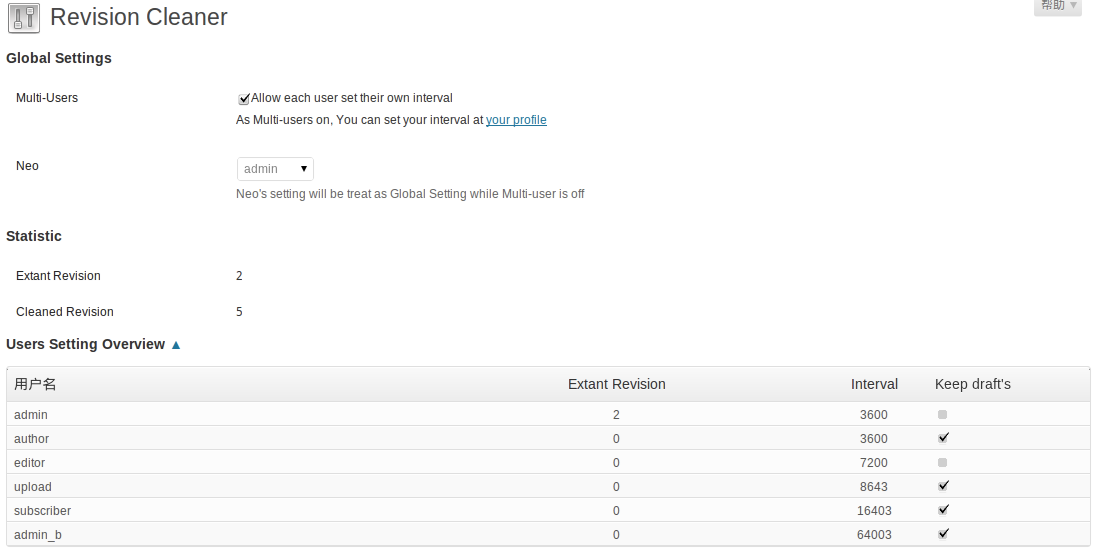The height and width of the screenshot is (555, 1103).
Task: Click the Interval column header
Action: tap(874, 384)
